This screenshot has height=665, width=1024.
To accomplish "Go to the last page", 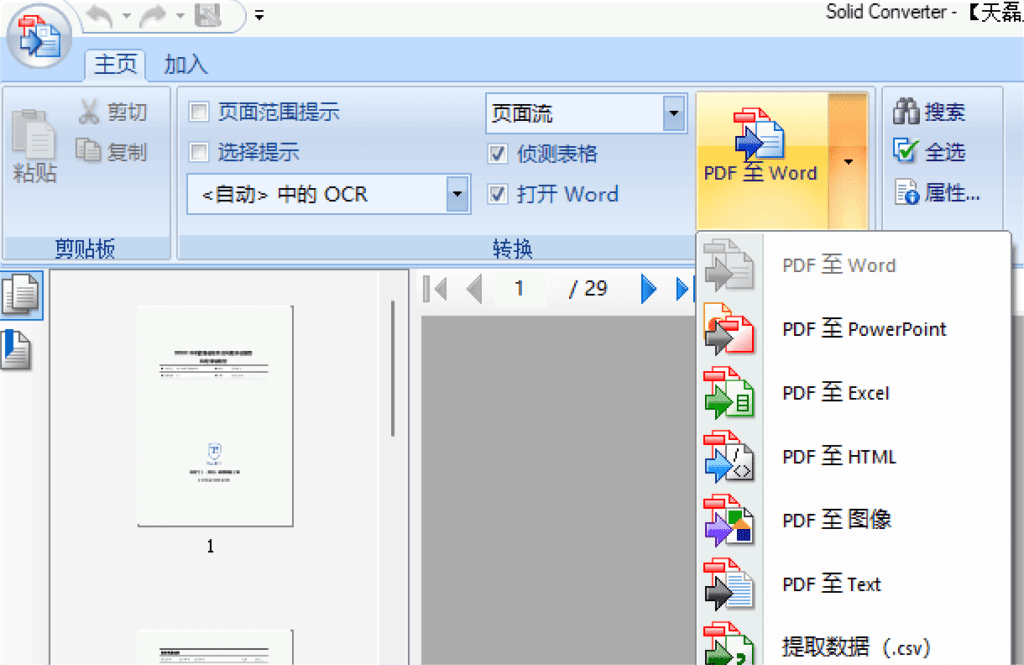I will pyautogui.click(x=683, y=289).
